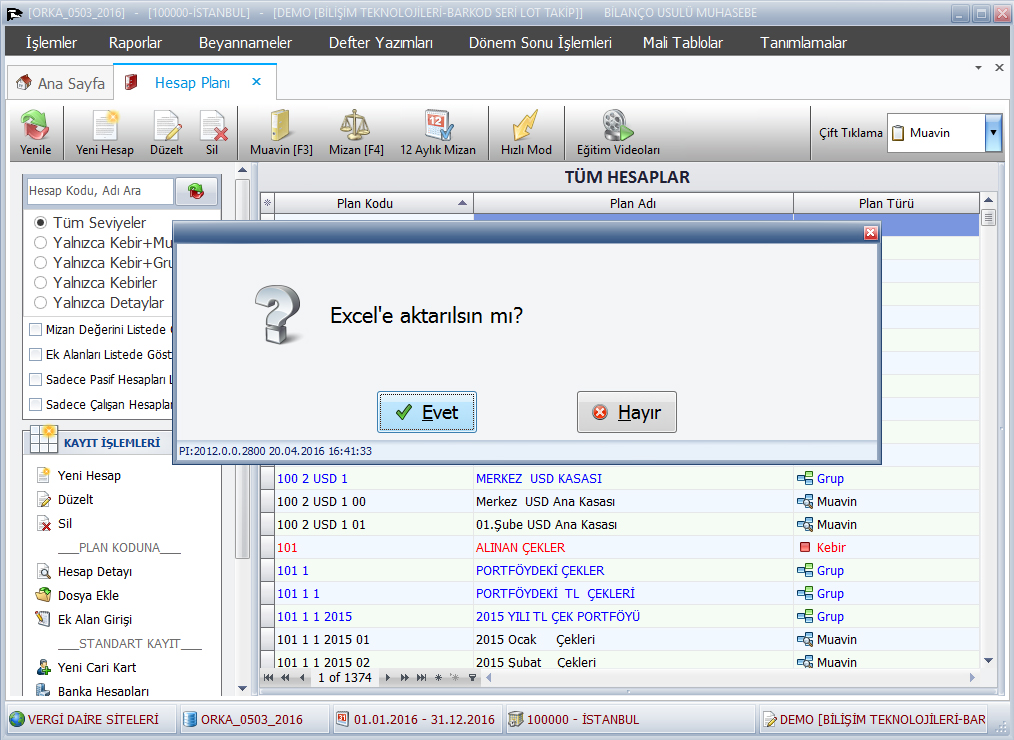Click the grid vertical scrollbar down arrow

click(988, 660)
